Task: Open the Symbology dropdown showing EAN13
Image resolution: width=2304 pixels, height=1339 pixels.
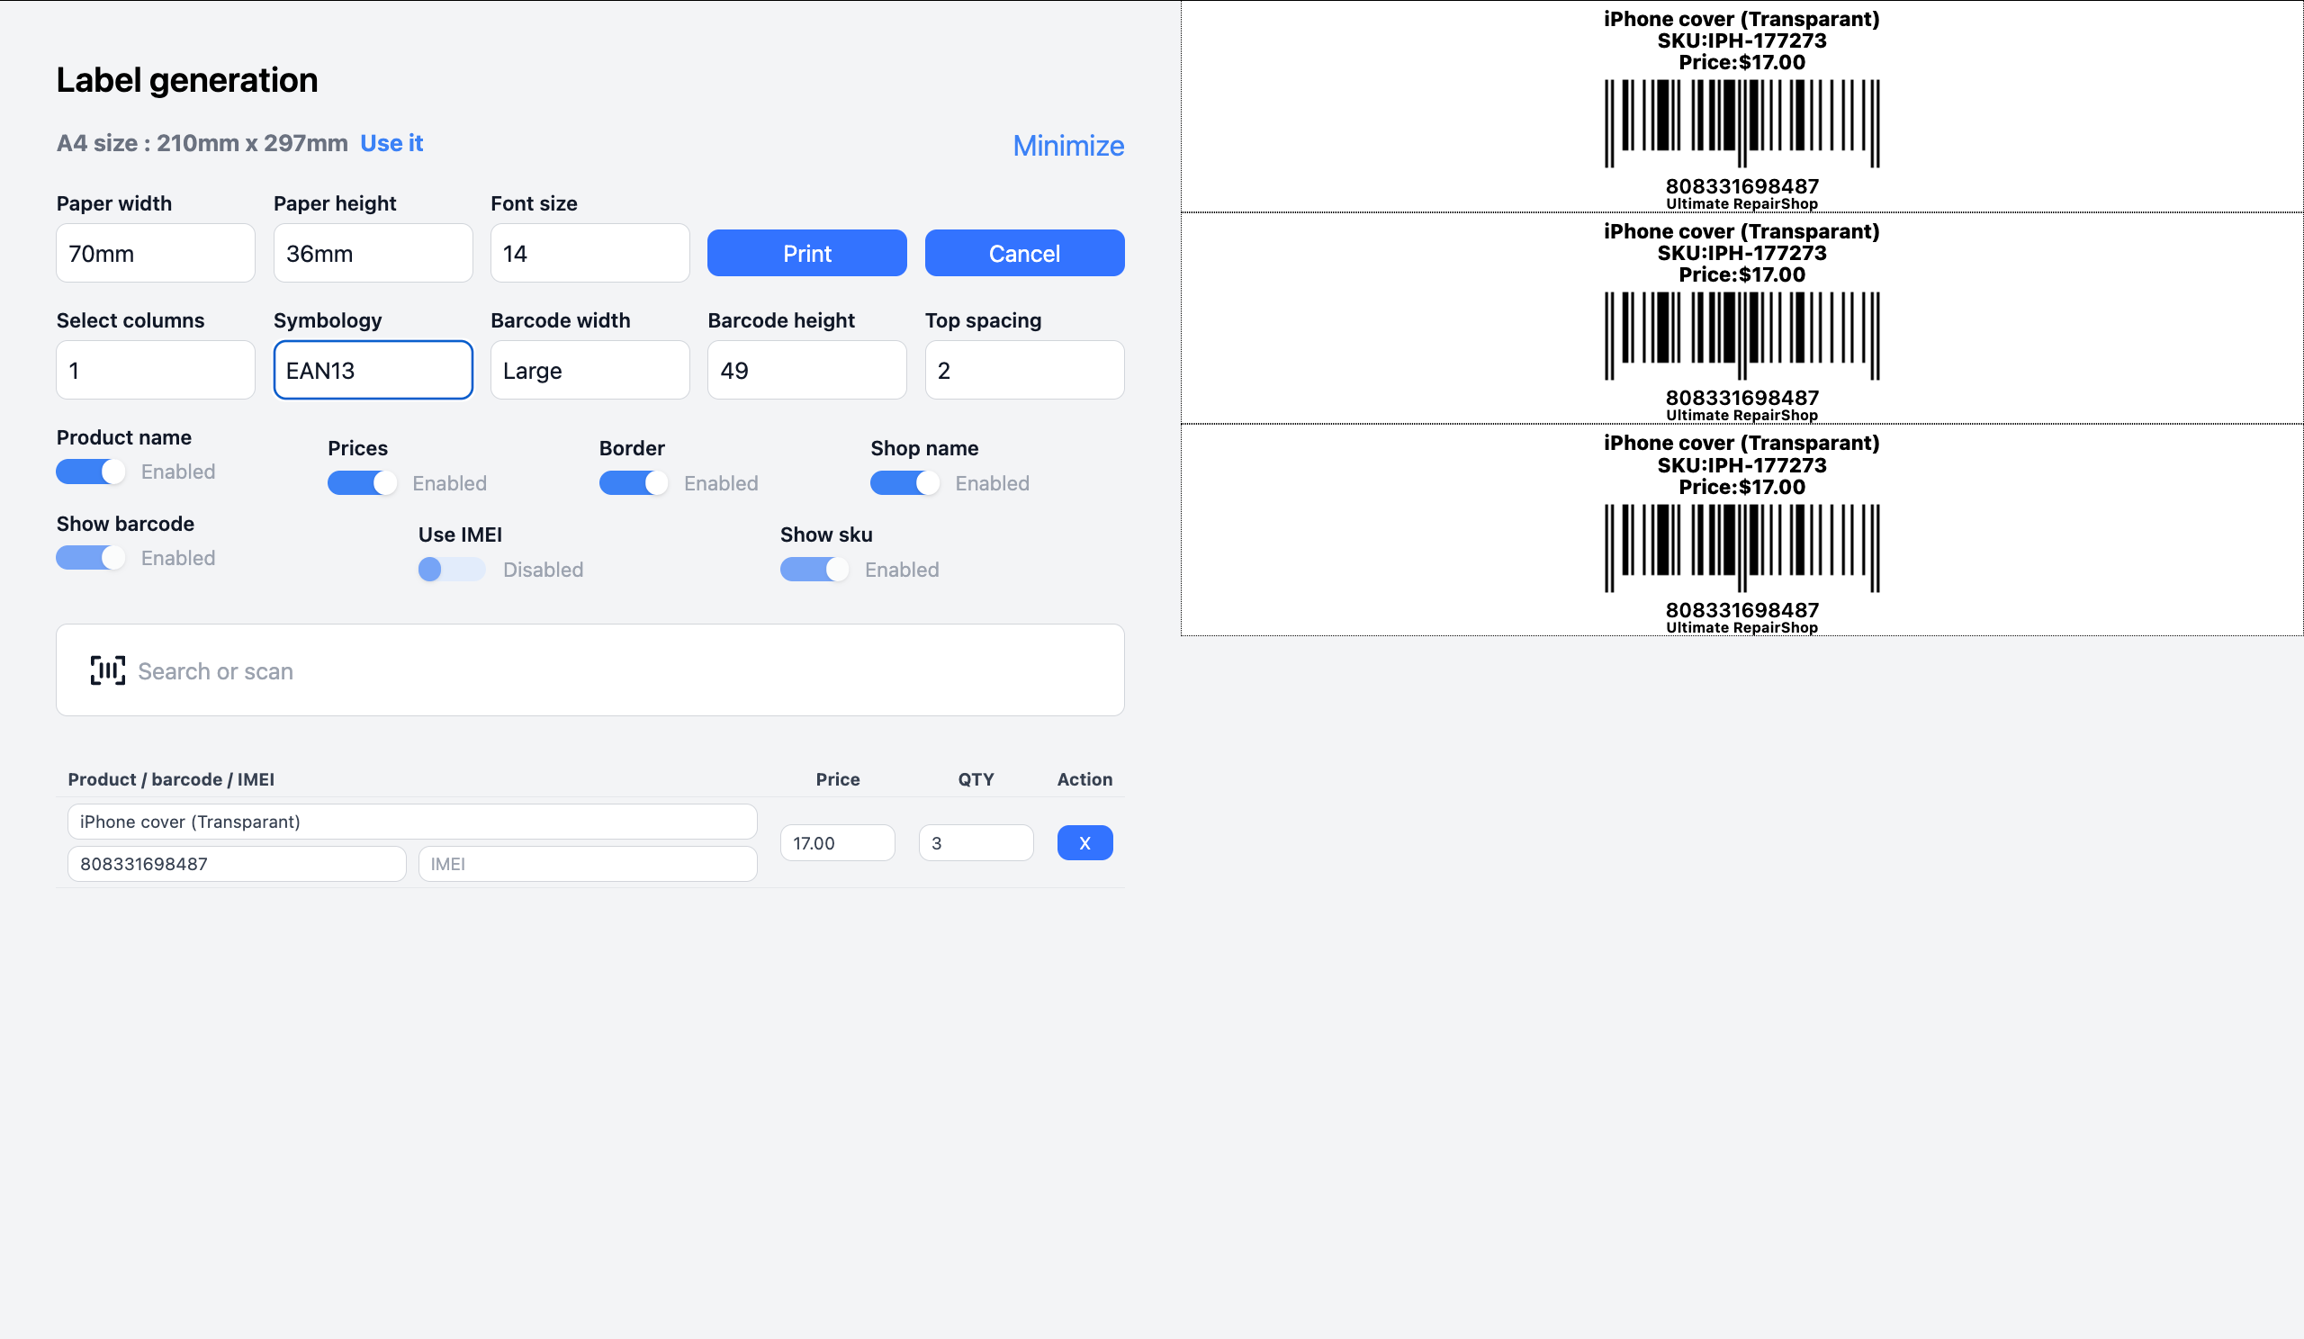Action: click(x=373, y=370)
